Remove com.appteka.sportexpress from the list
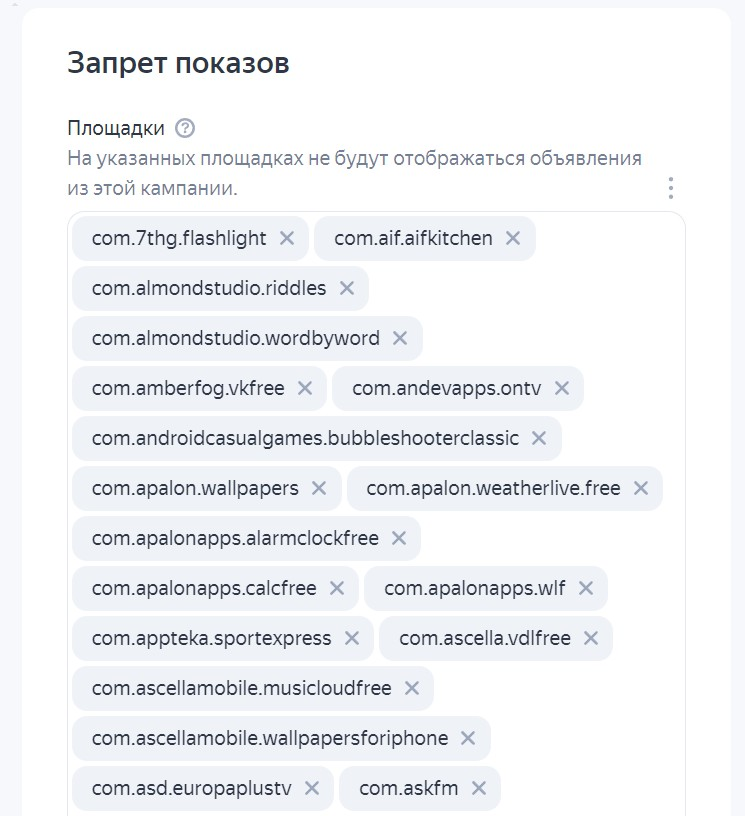The image size is (745, 816). [x=352, y=638]
